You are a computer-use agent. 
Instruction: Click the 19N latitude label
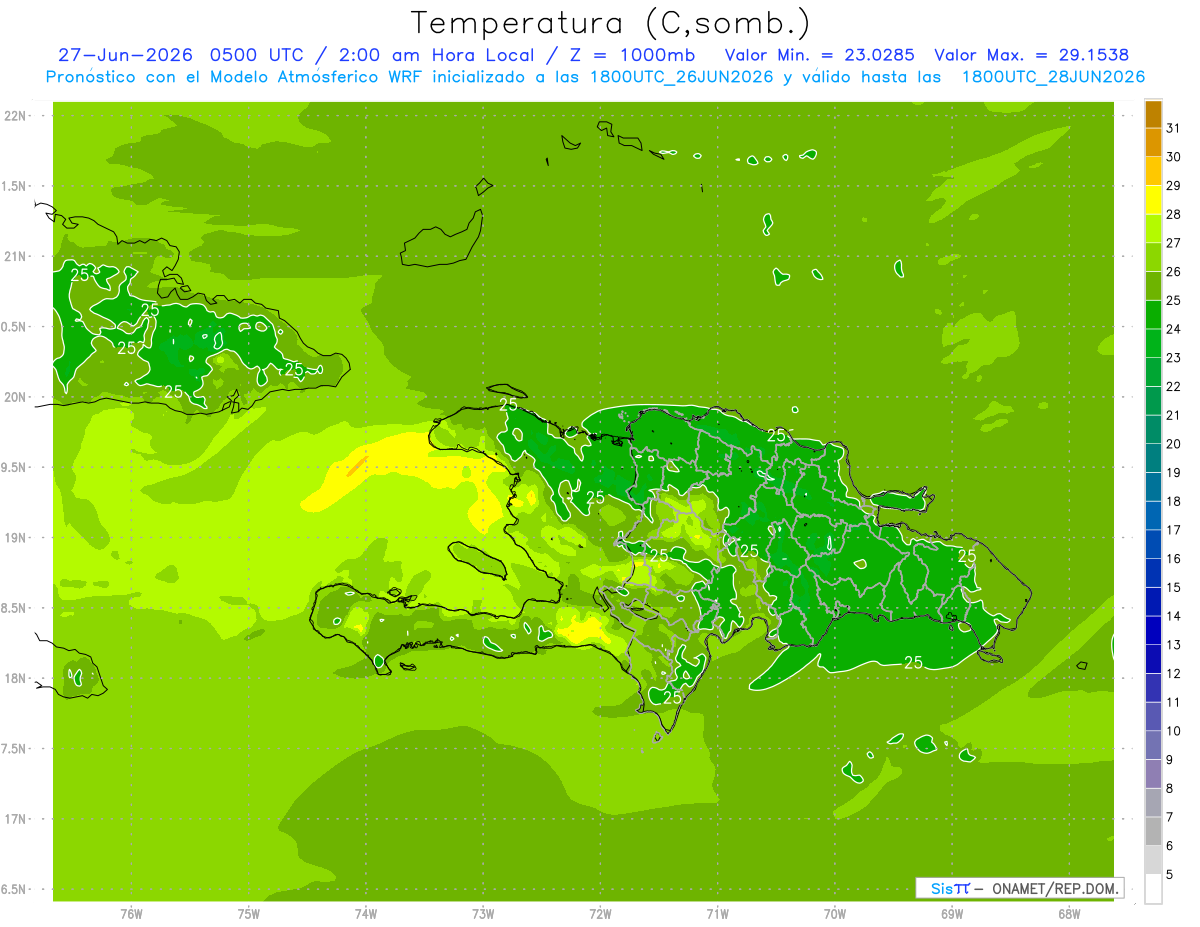14,537
